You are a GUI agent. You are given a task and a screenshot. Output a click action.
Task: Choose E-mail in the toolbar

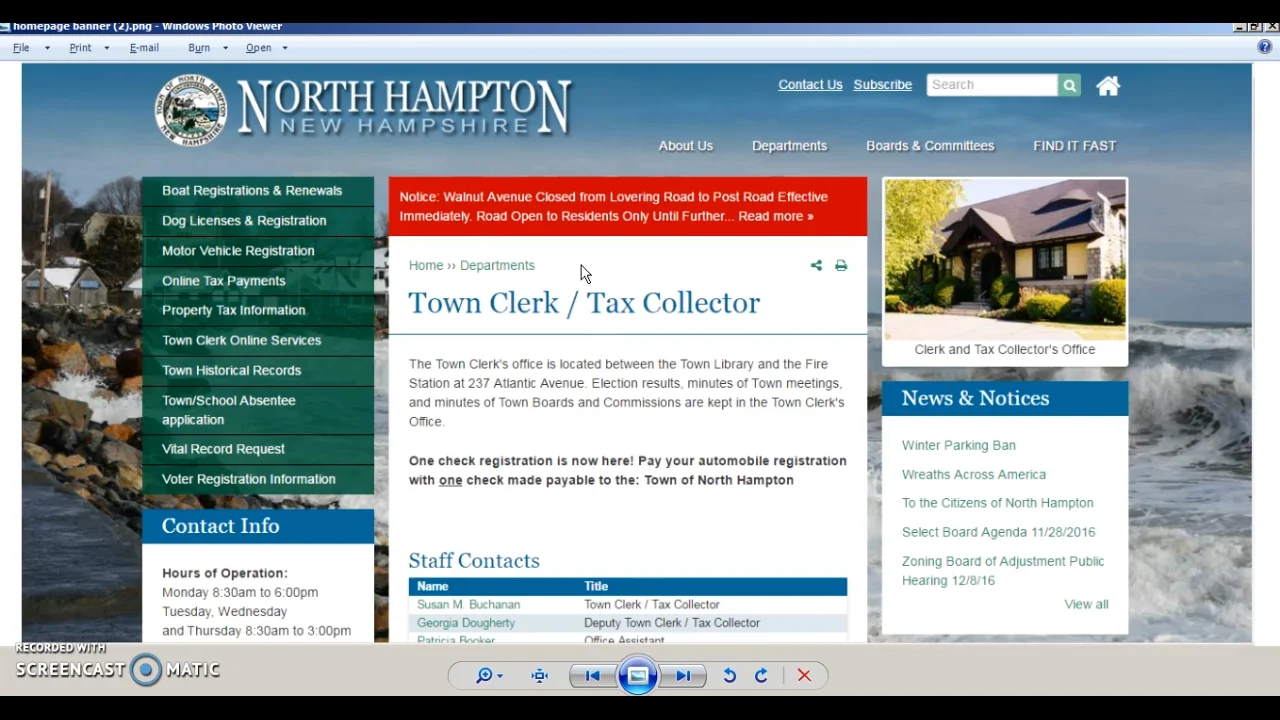[144, 48]
